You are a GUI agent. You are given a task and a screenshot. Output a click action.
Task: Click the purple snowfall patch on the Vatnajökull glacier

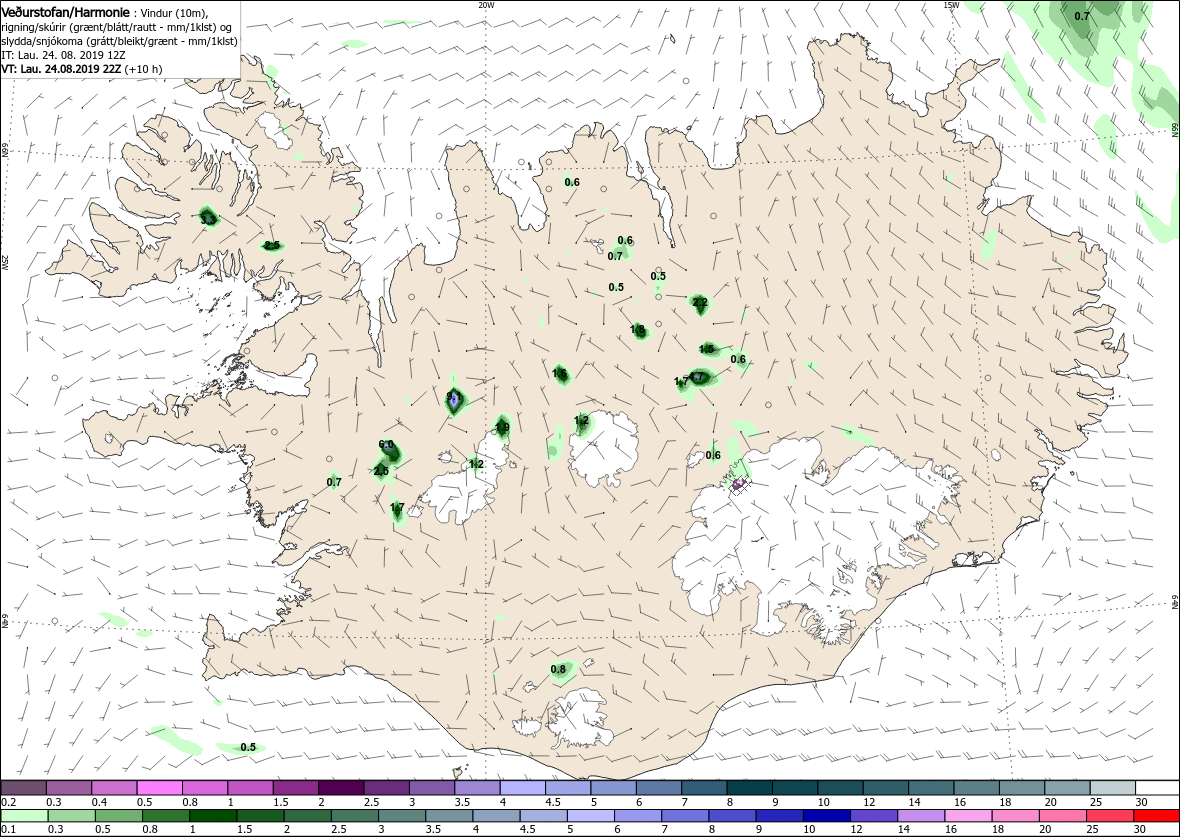[x=738, y=485]
